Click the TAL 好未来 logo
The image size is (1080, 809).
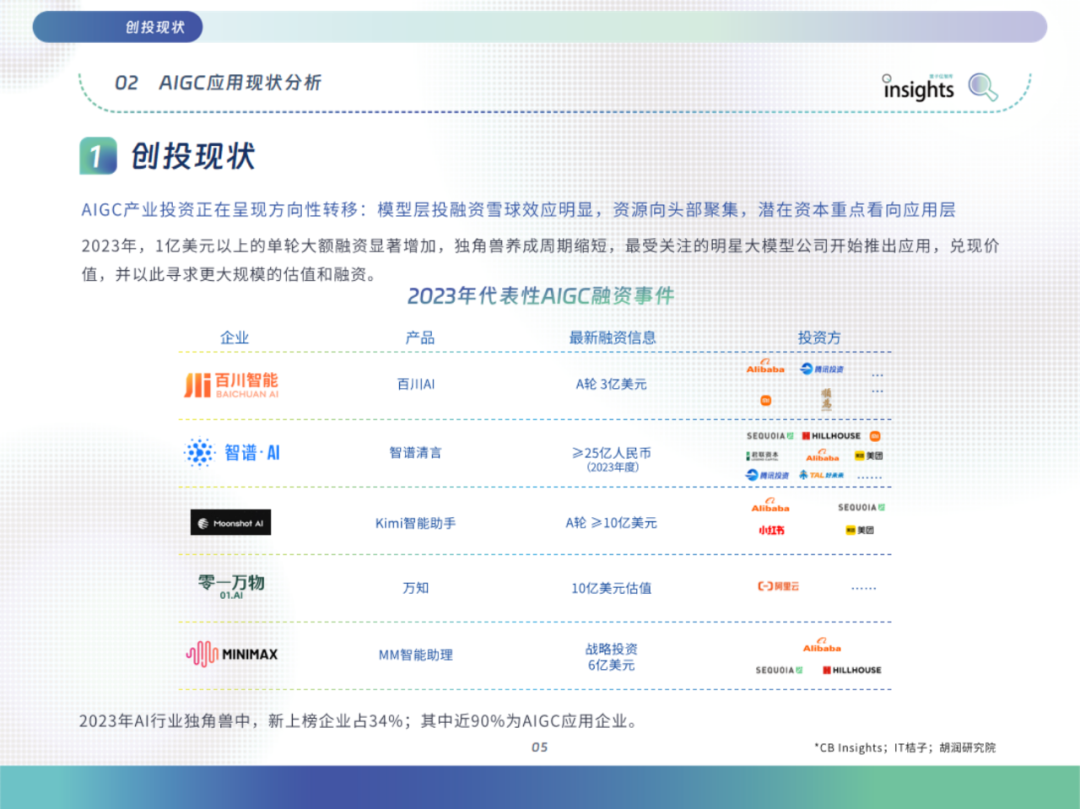click(x=821, y=475)
